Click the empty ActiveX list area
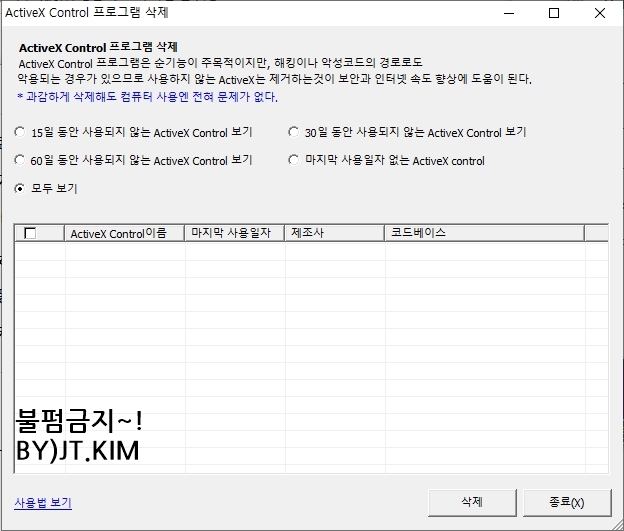Image resolution: width=624 pixels, height=531 pixels. coord(310,330)
